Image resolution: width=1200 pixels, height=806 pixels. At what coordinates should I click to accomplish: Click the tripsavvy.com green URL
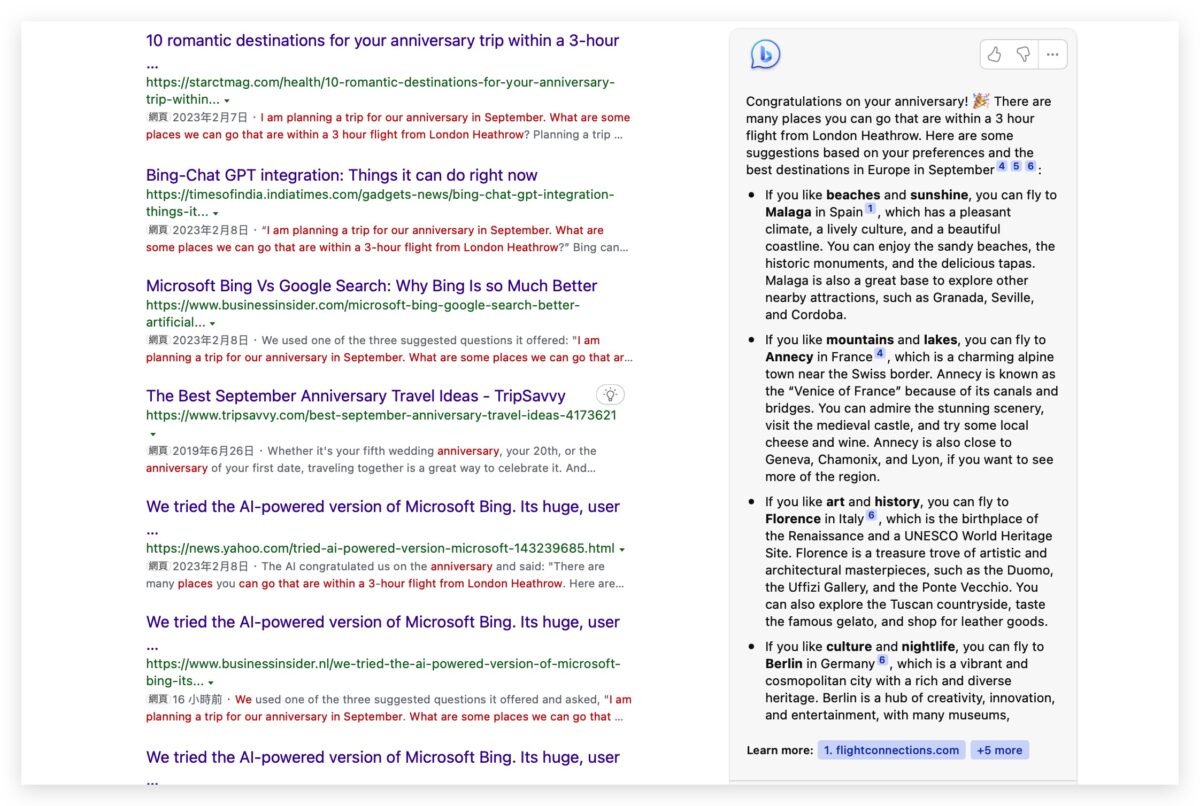point(381,415)
